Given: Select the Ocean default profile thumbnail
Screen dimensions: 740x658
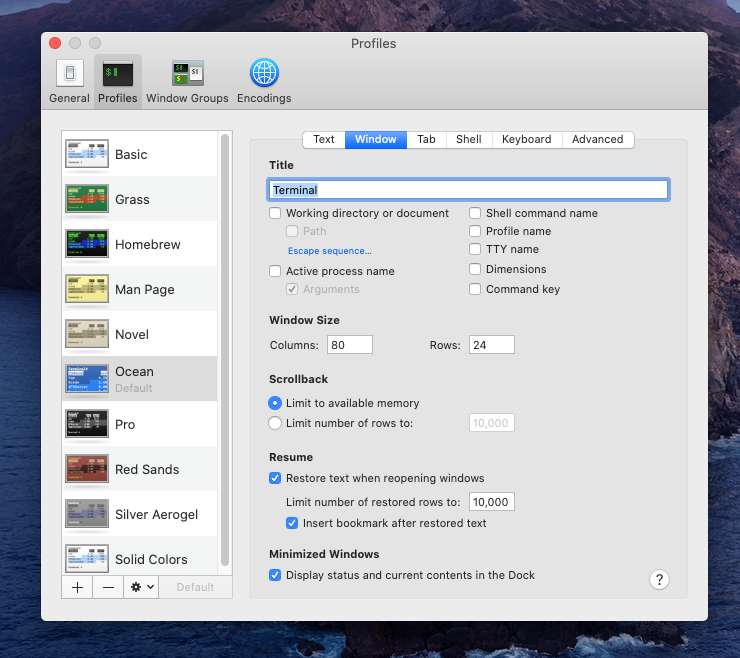Looking at the screenshot, I should pyautogui.click(x=87, y=379).
